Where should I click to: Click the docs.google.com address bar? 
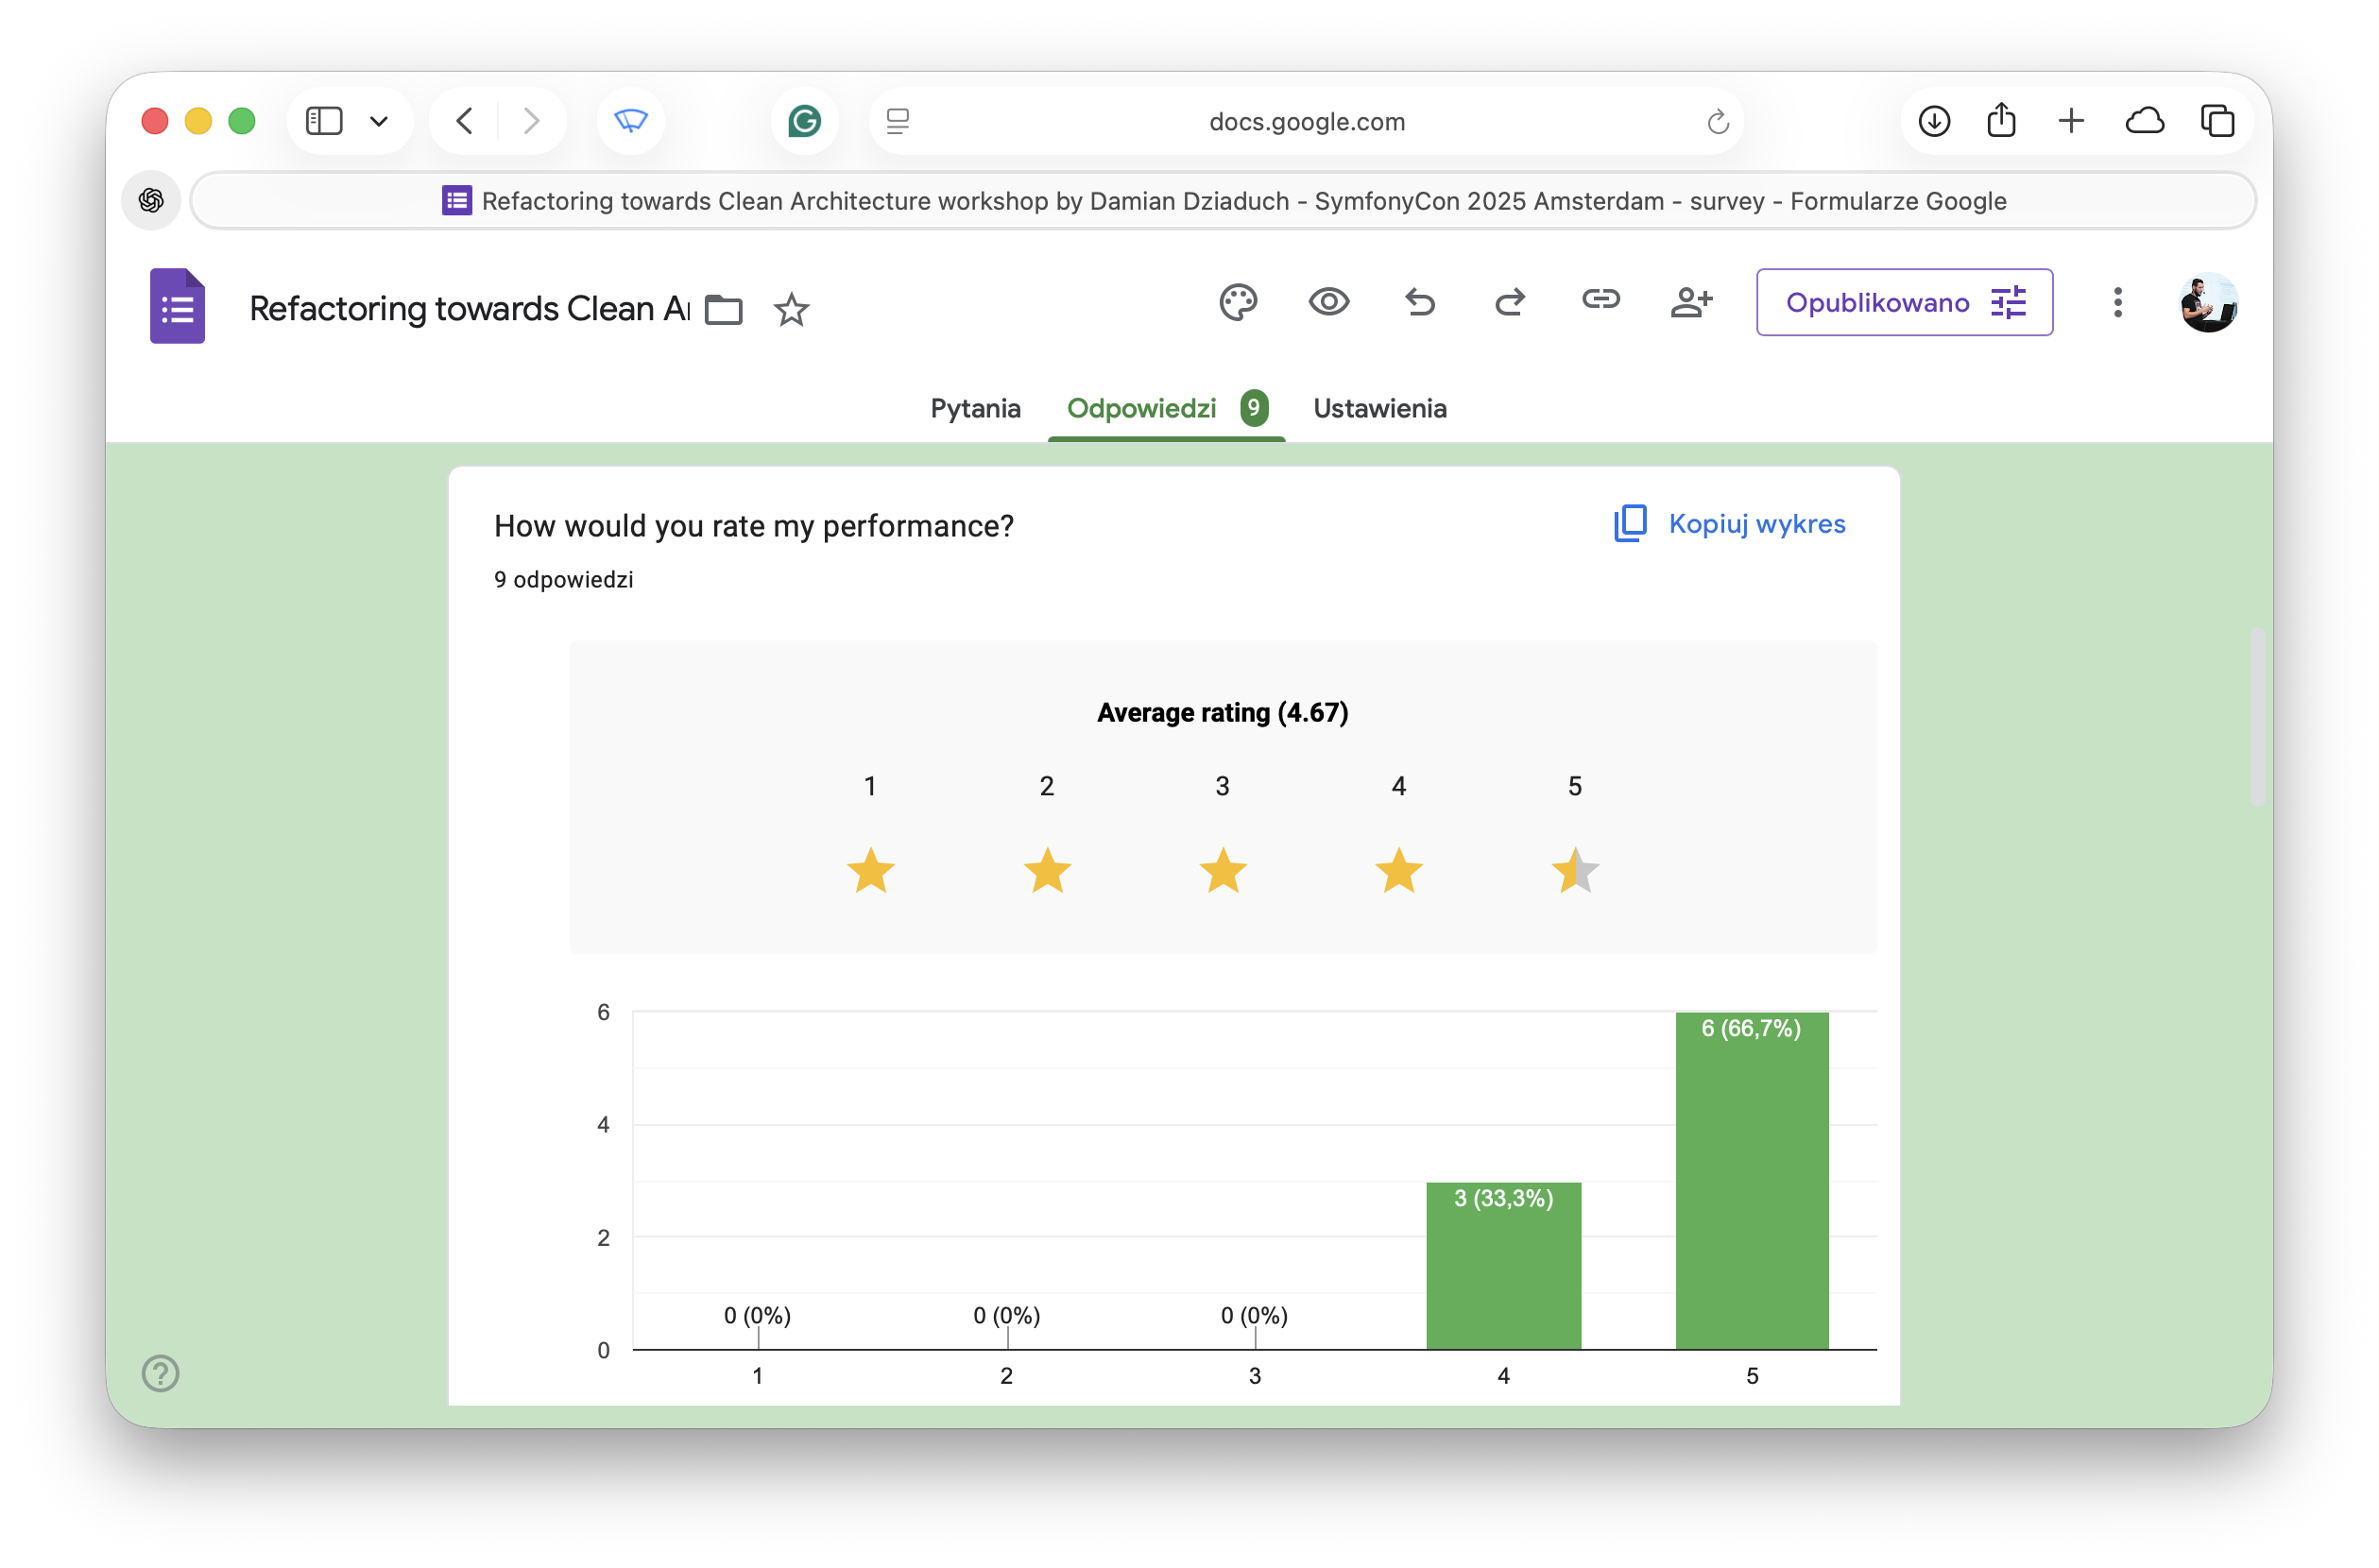(x=1306, y=122)
